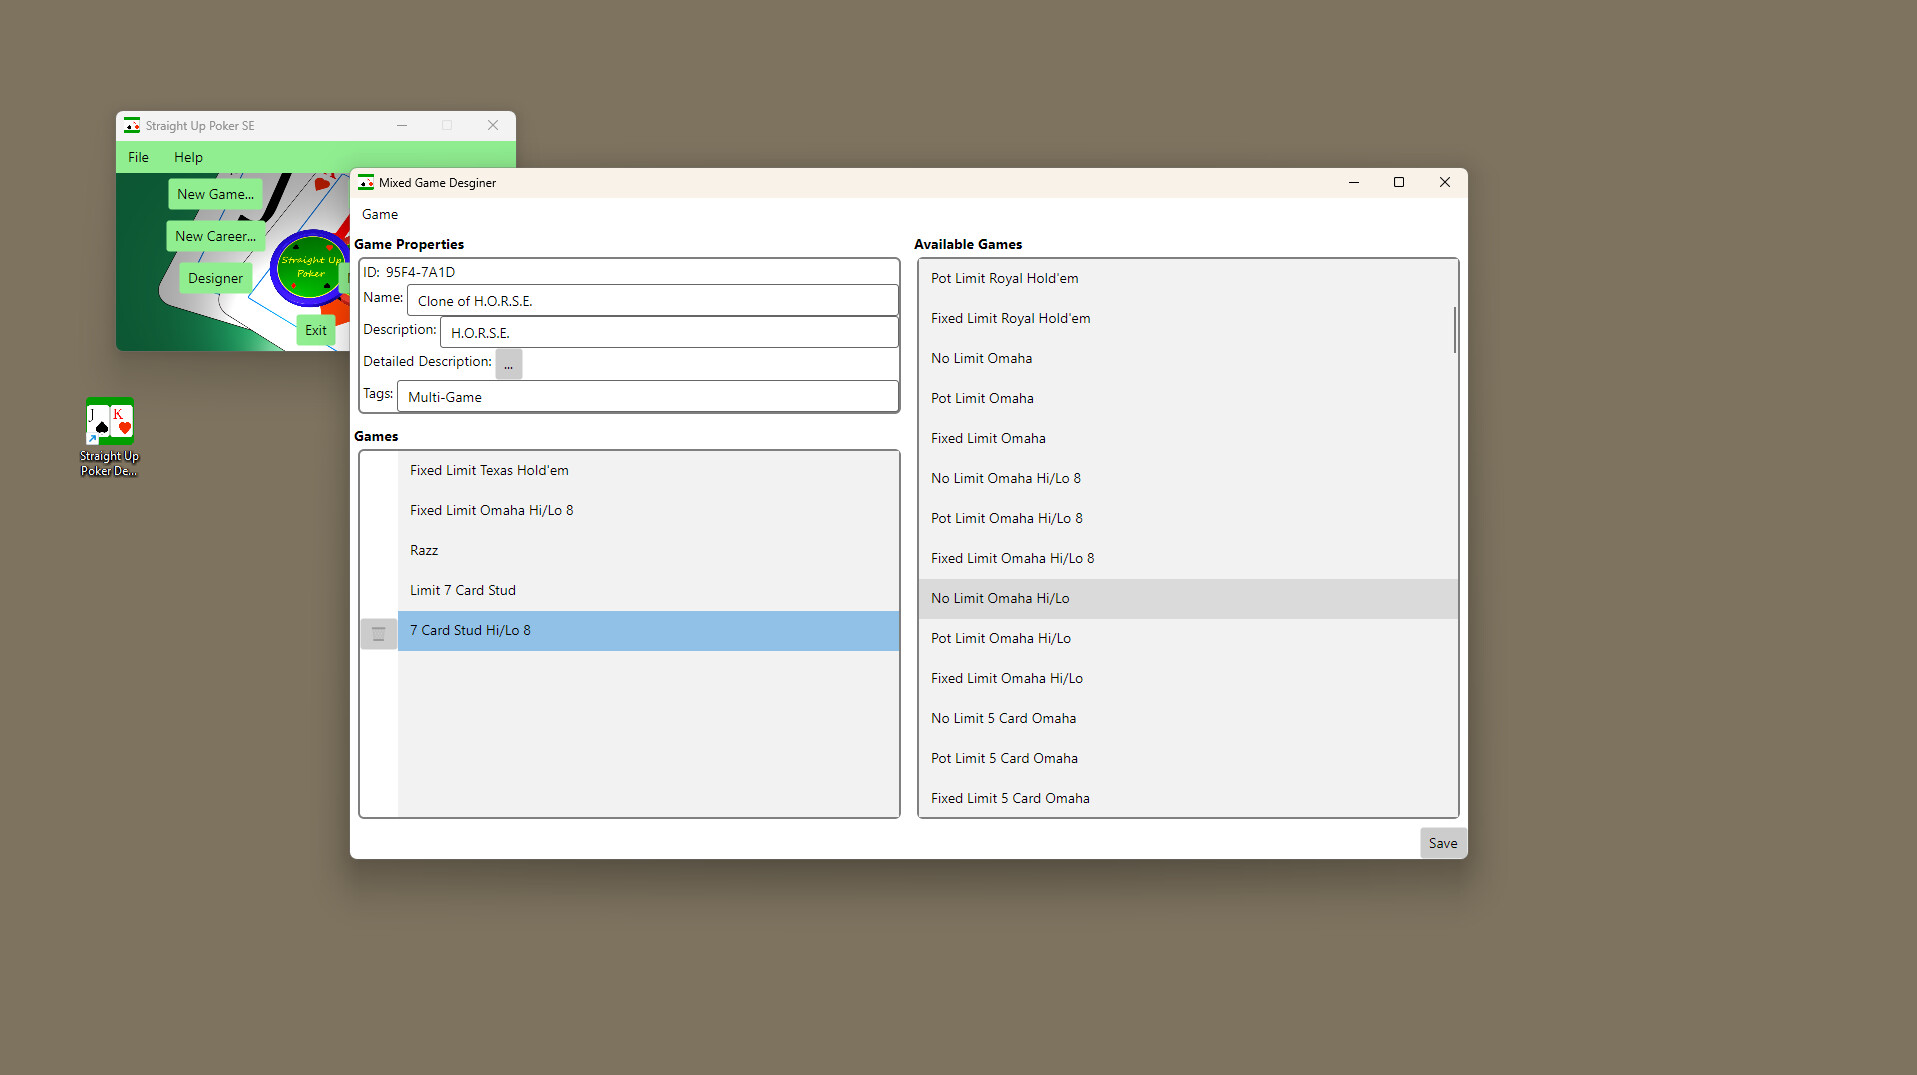Click the Straight Up Poker chip logo
The image size is (1917, 1075).
click(x=308, y=267)
